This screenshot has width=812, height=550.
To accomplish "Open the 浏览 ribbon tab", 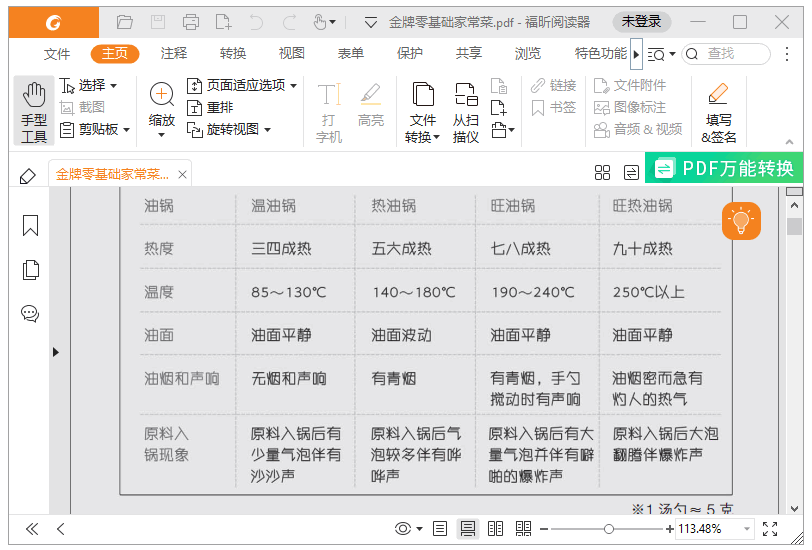I will click(528, 54).
